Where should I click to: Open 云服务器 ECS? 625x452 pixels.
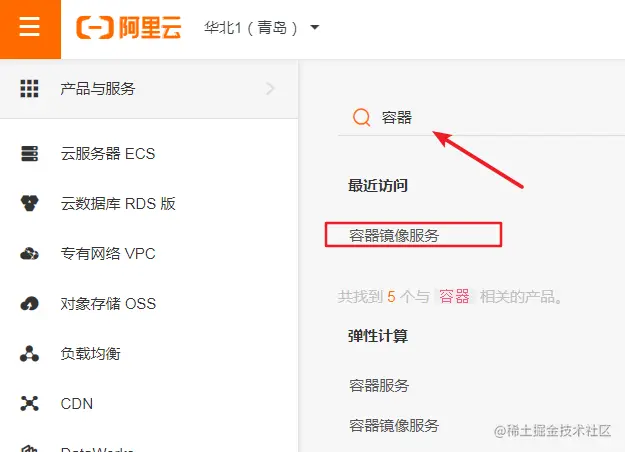click(108, 154)
